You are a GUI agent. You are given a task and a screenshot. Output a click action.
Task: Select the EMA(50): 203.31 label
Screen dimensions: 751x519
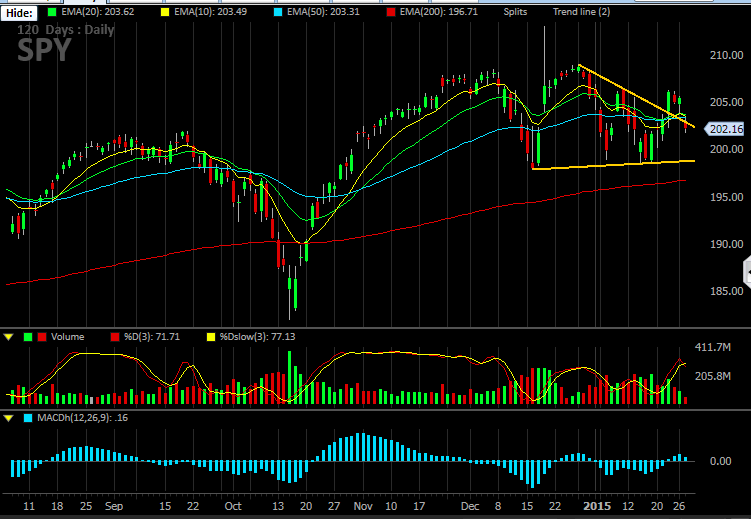click(323, 12)
